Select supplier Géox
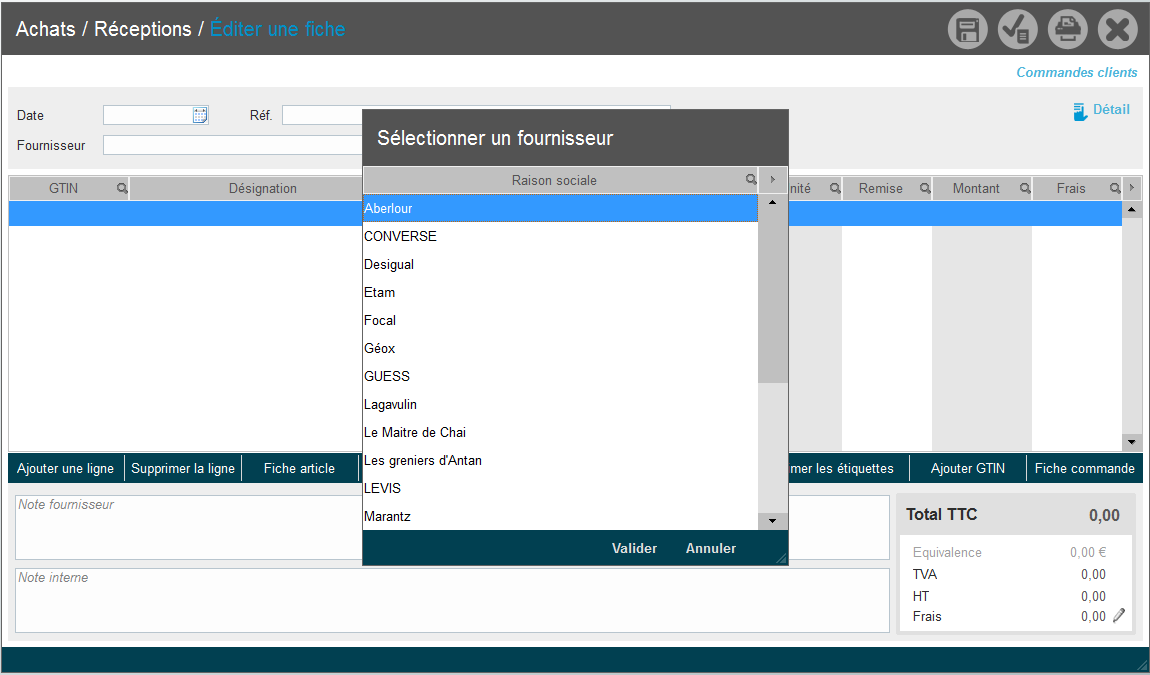Image resolution: width=1150 pixels, height=675 pixels. tap(560, 349)
